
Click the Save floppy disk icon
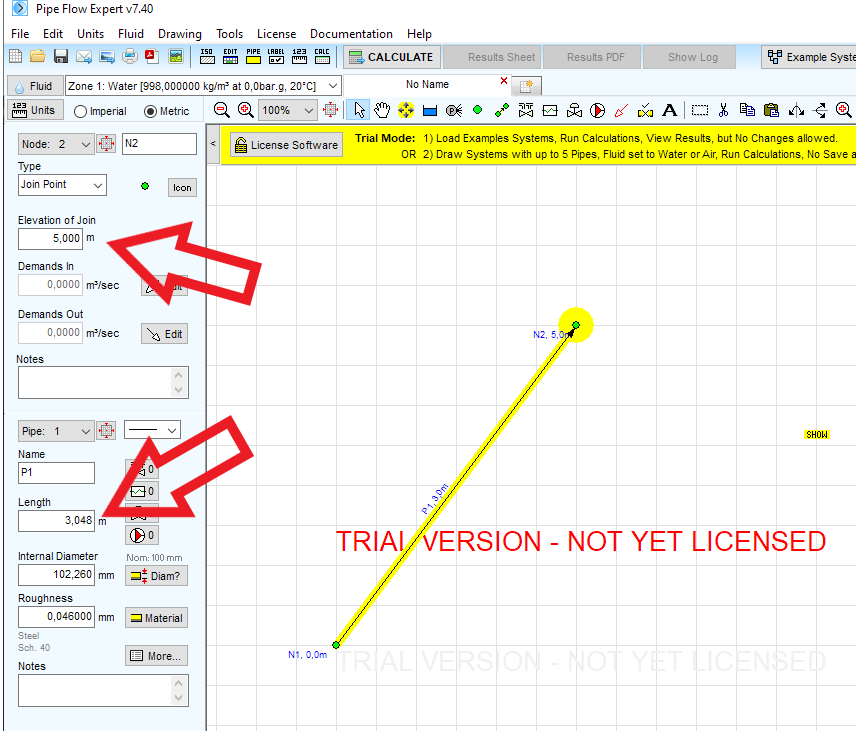pos(61,56)
